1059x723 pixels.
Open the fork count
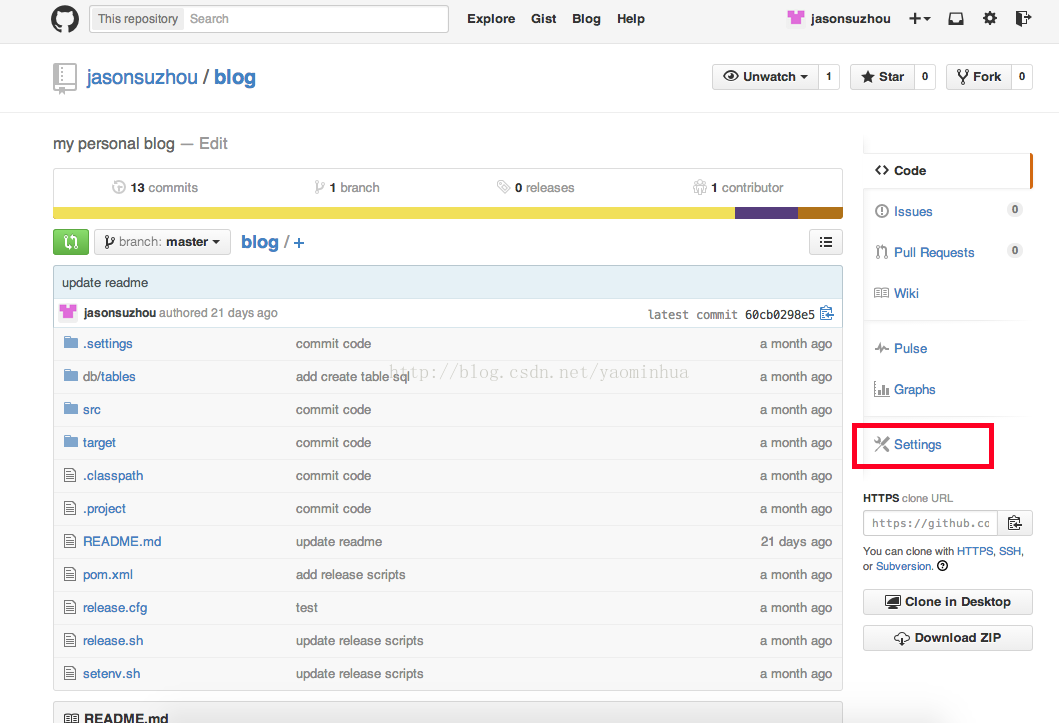tap(1022, 77)
